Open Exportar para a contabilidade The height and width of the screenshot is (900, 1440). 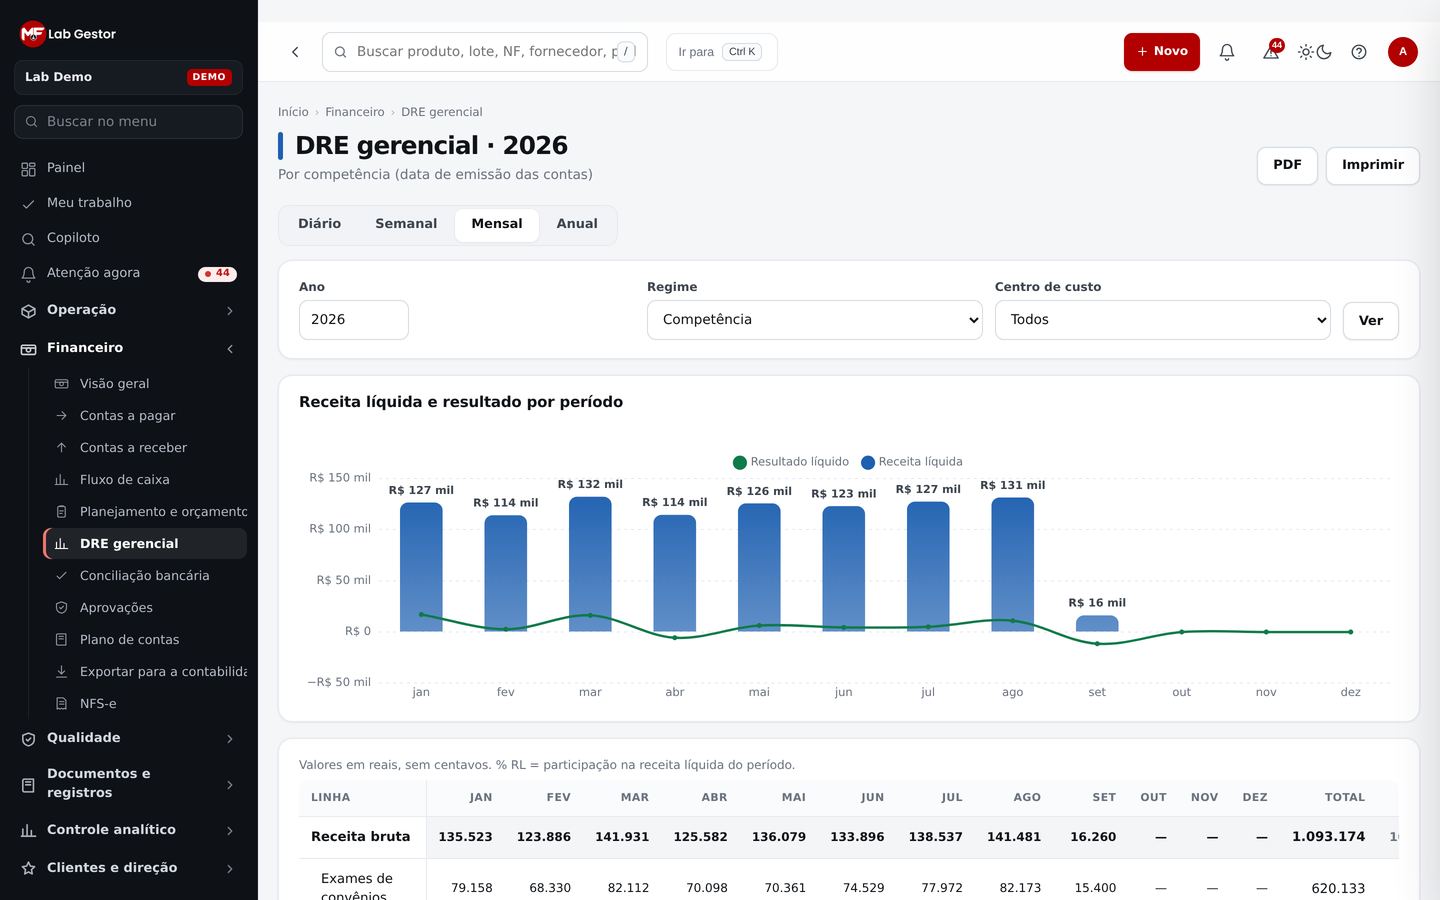point(146,672)
